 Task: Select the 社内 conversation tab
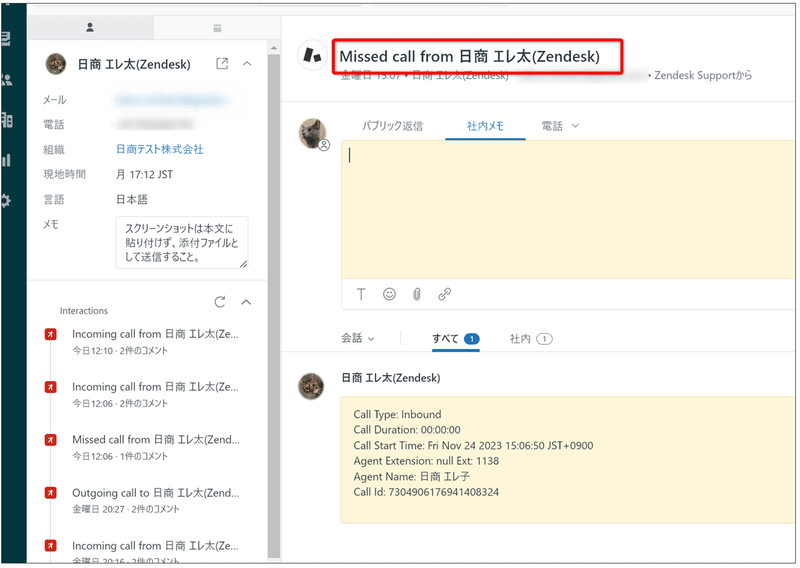tap(531, 338)
